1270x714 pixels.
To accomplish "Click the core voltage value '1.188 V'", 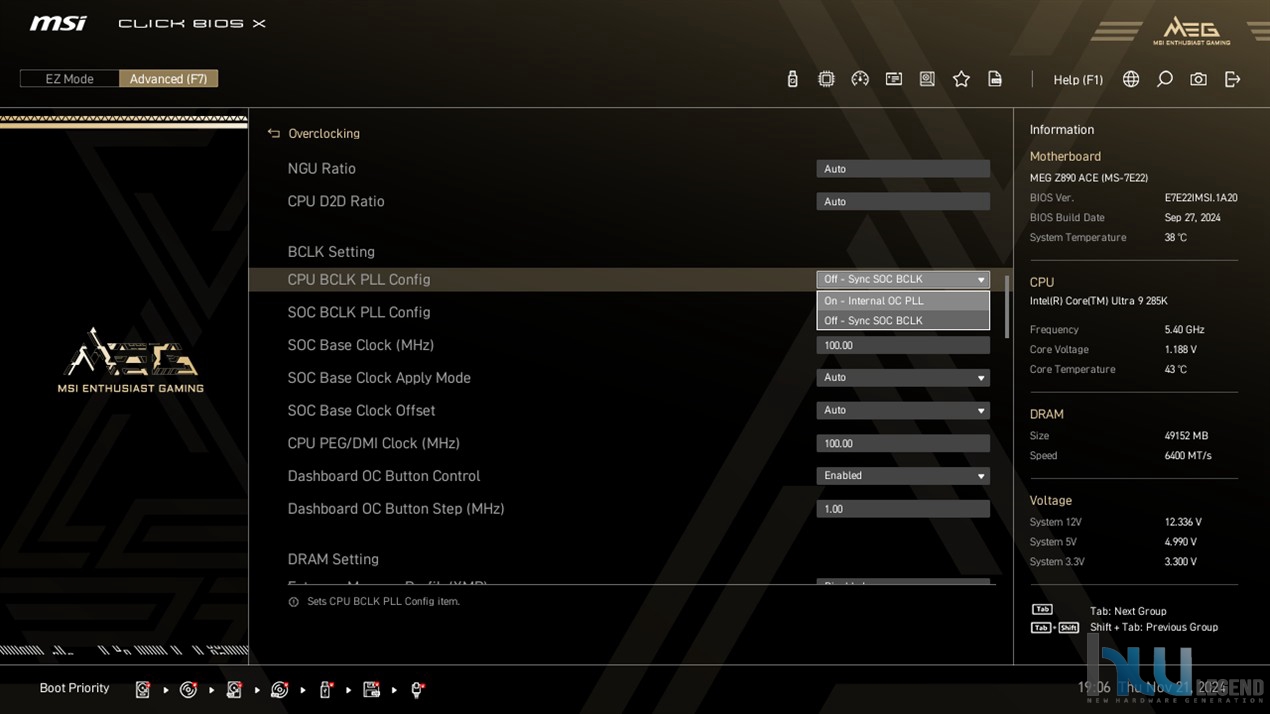I will tap(1181, 350).
